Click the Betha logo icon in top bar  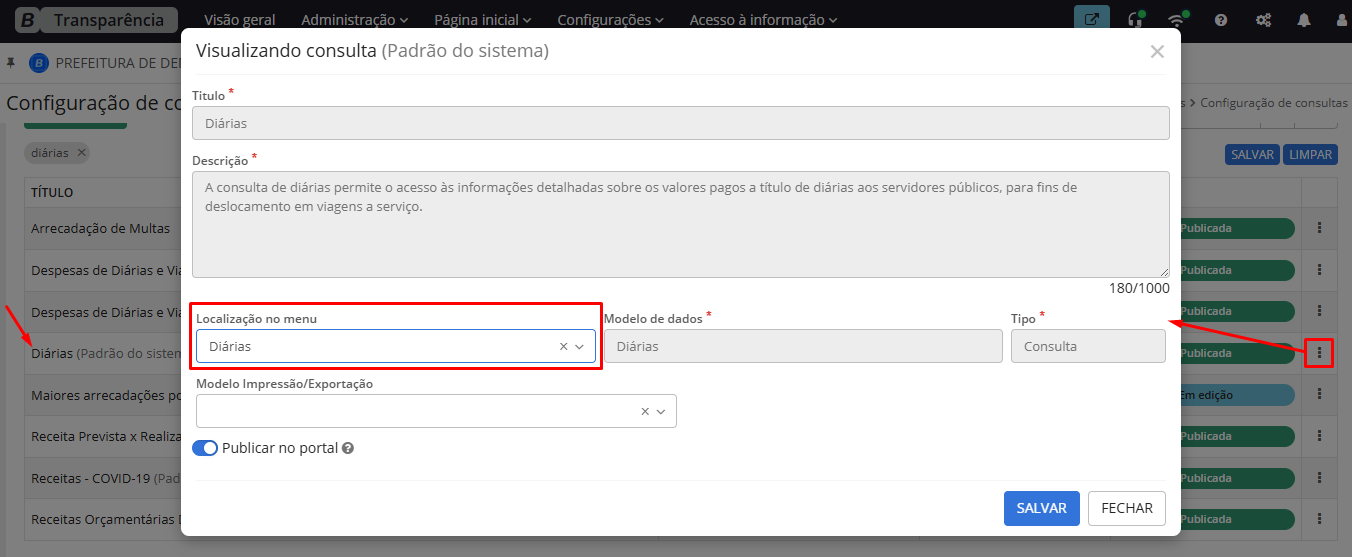click(x=26, y=20)
